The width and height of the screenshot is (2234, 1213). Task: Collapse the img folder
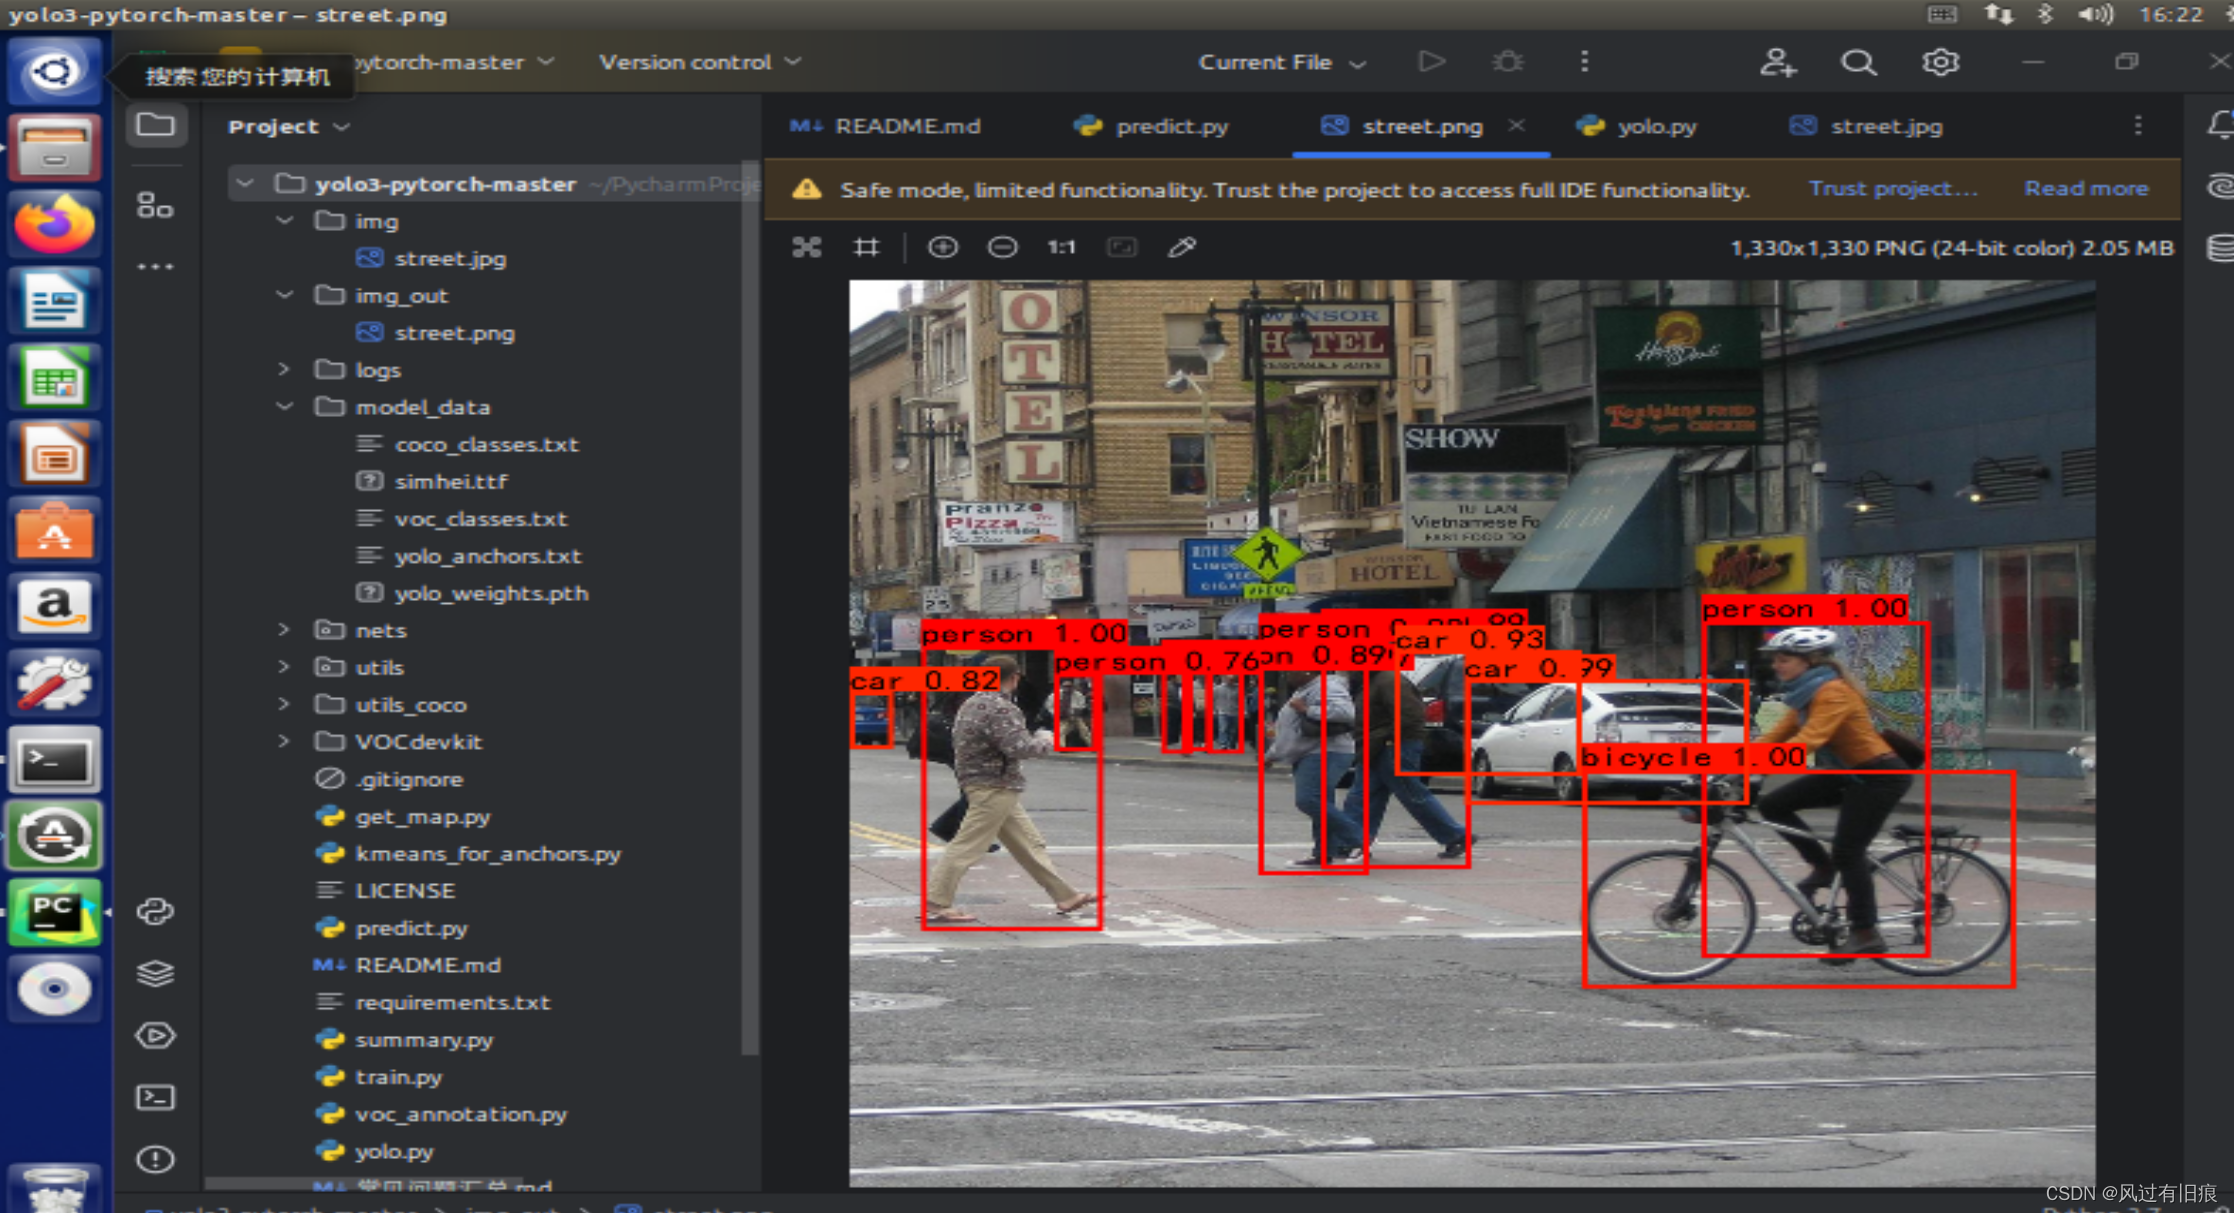(x=285, y=221)
